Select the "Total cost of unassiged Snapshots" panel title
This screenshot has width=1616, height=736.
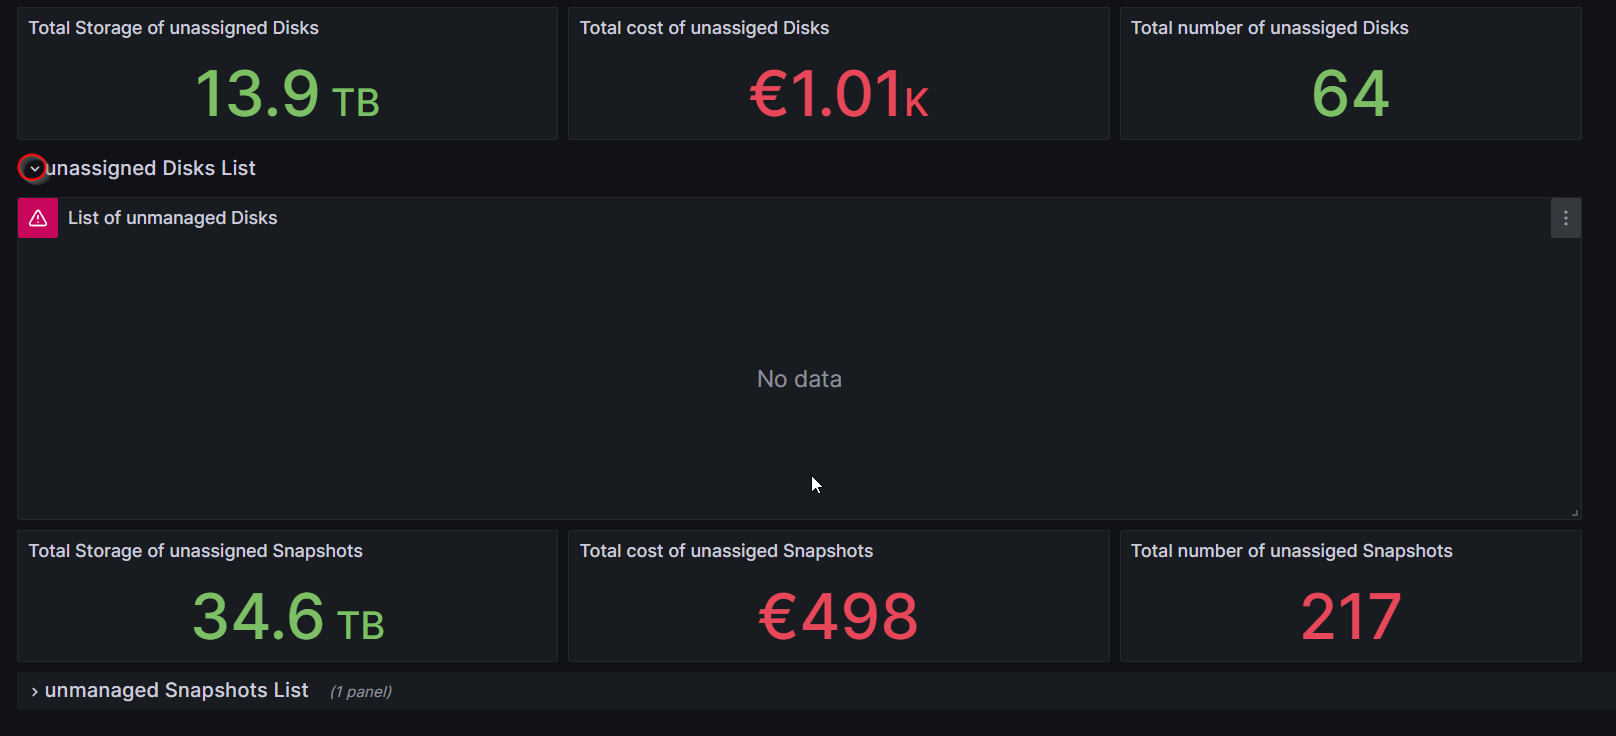pos(726,551)
